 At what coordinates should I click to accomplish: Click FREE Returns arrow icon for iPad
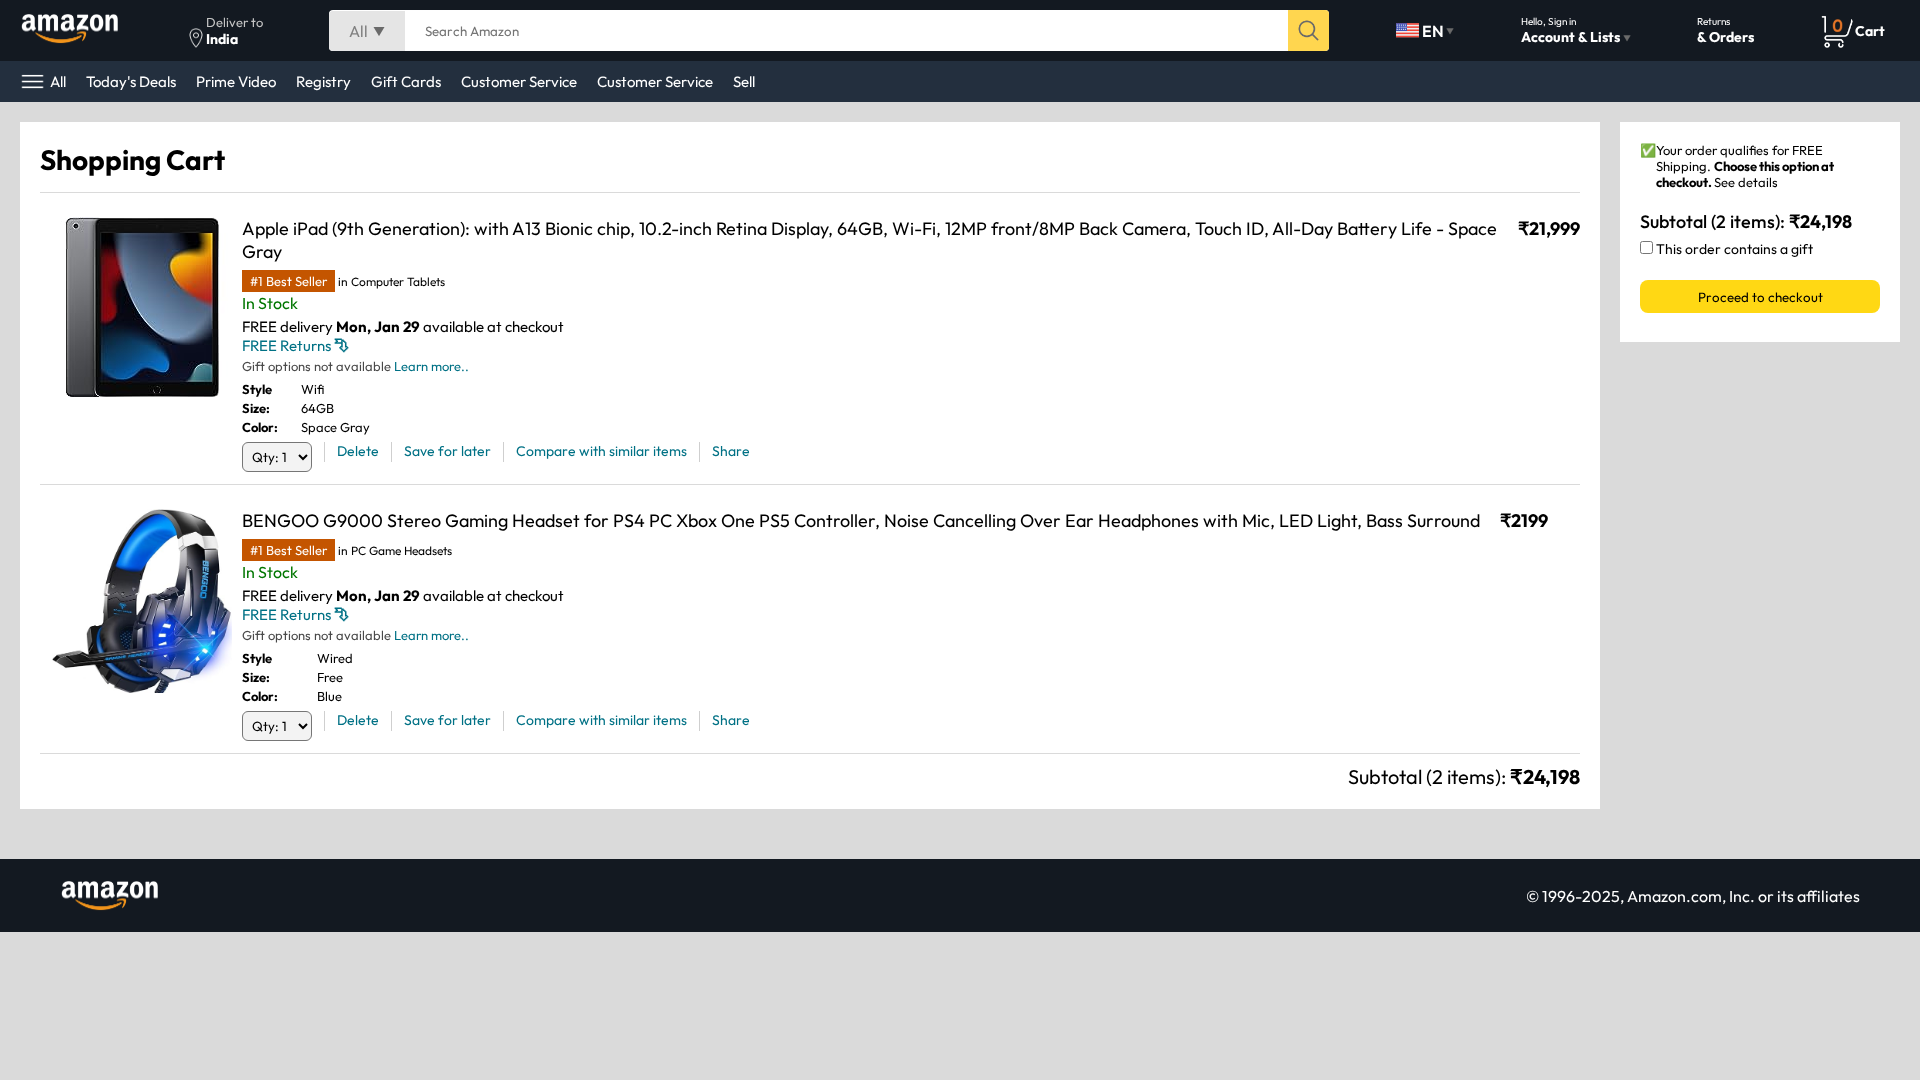click(x=342, y=346)
